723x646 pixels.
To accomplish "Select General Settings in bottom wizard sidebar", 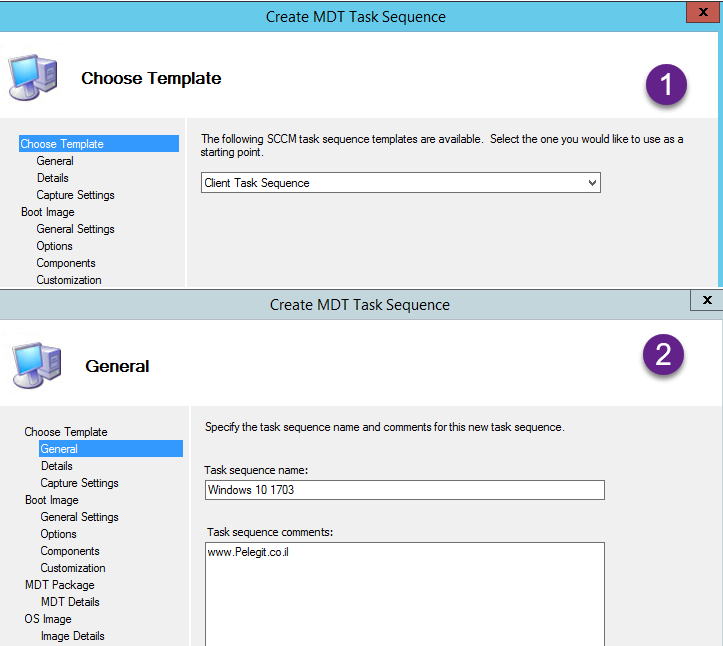I will (x=79, y=517).
